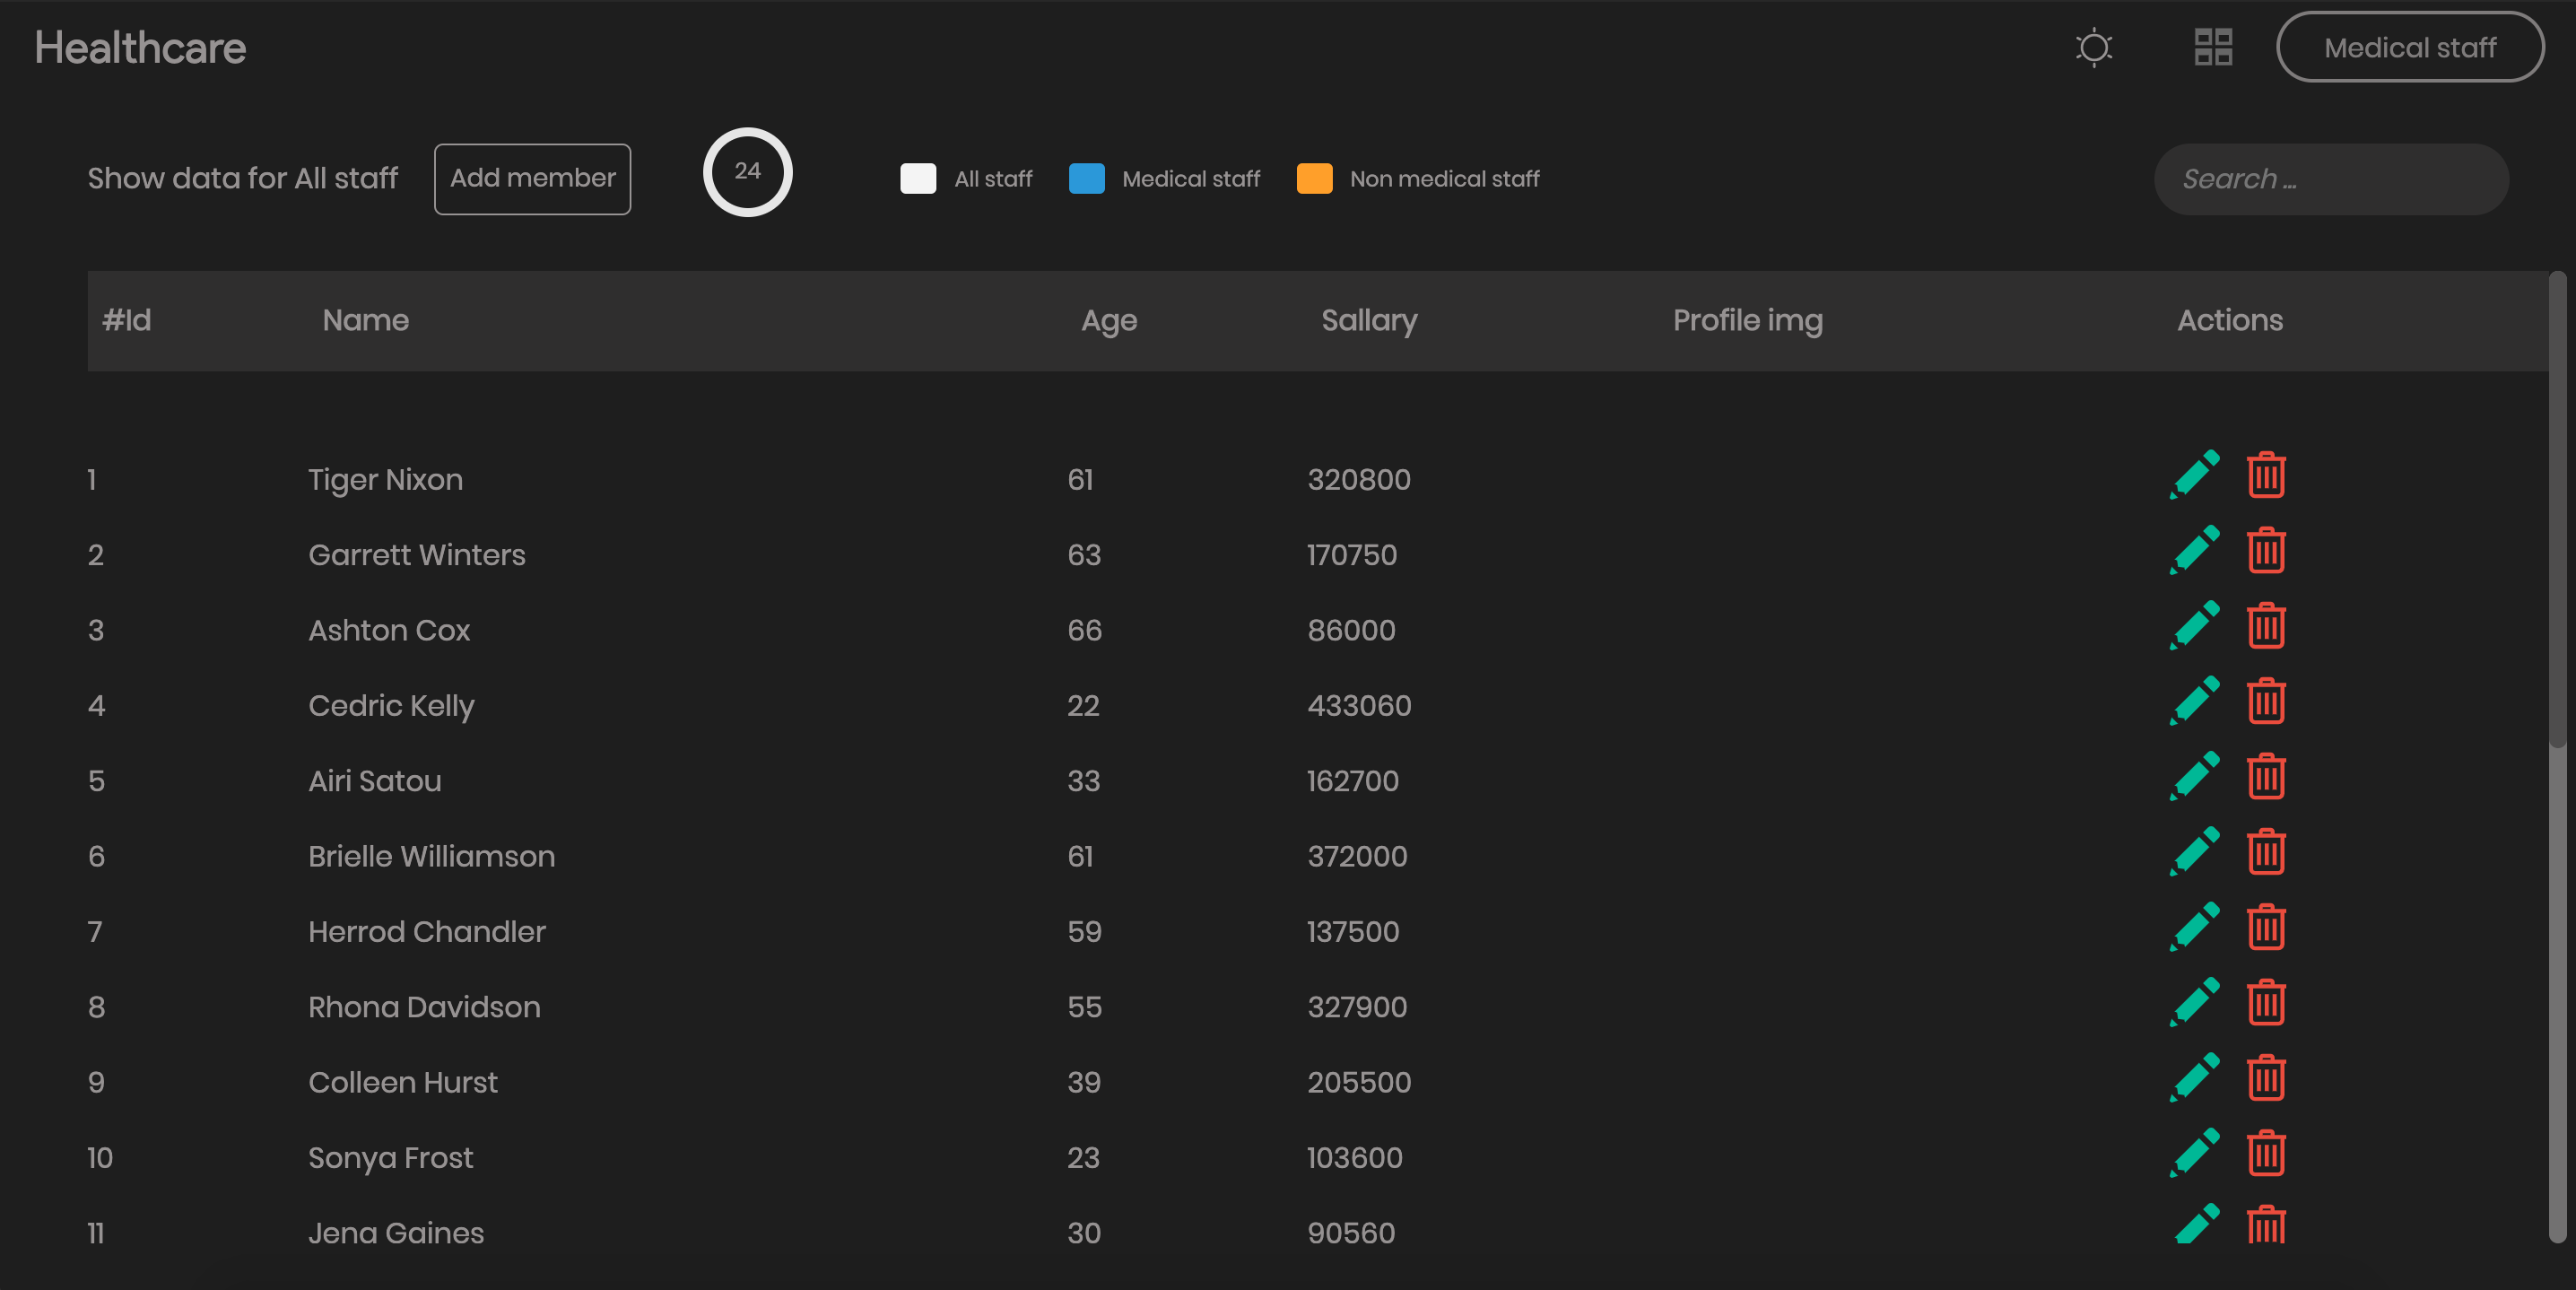Click into the Search field
2576x1290 pixels.
[x=2330, y=179]
